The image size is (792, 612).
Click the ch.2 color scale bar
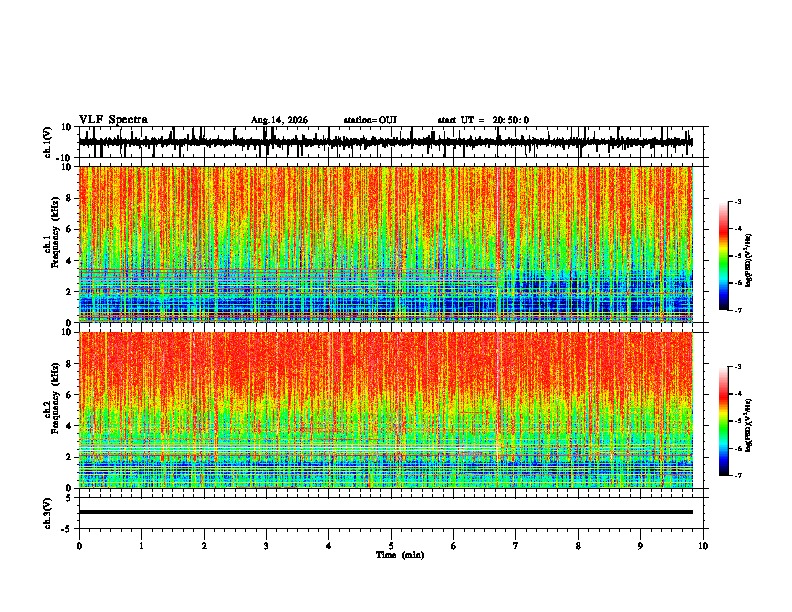click(x=723, y=421)
